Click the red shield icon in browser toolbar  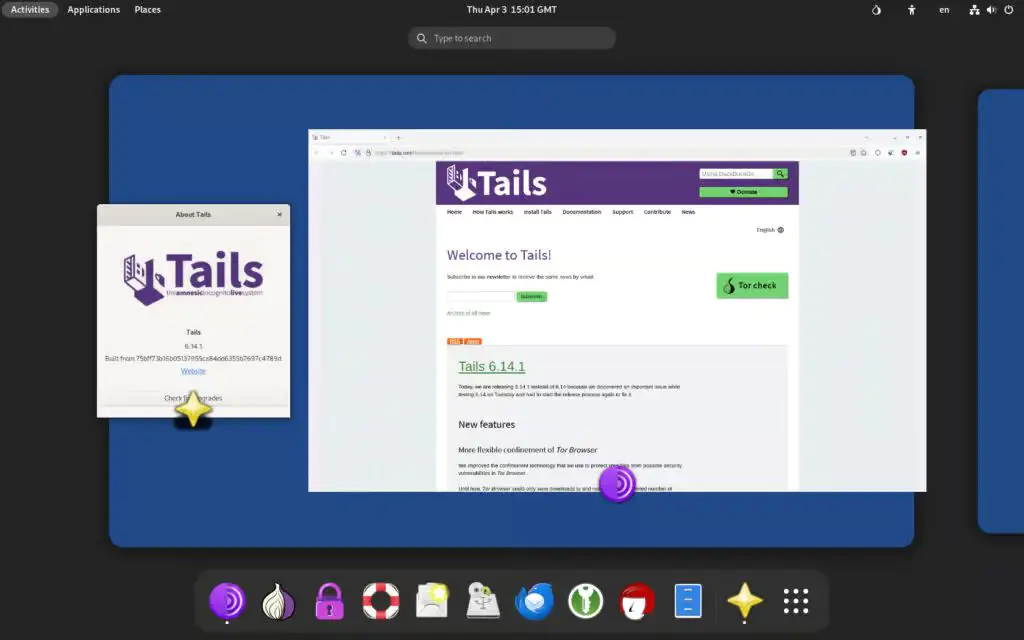pyautogui.click(x=904, y=153)
